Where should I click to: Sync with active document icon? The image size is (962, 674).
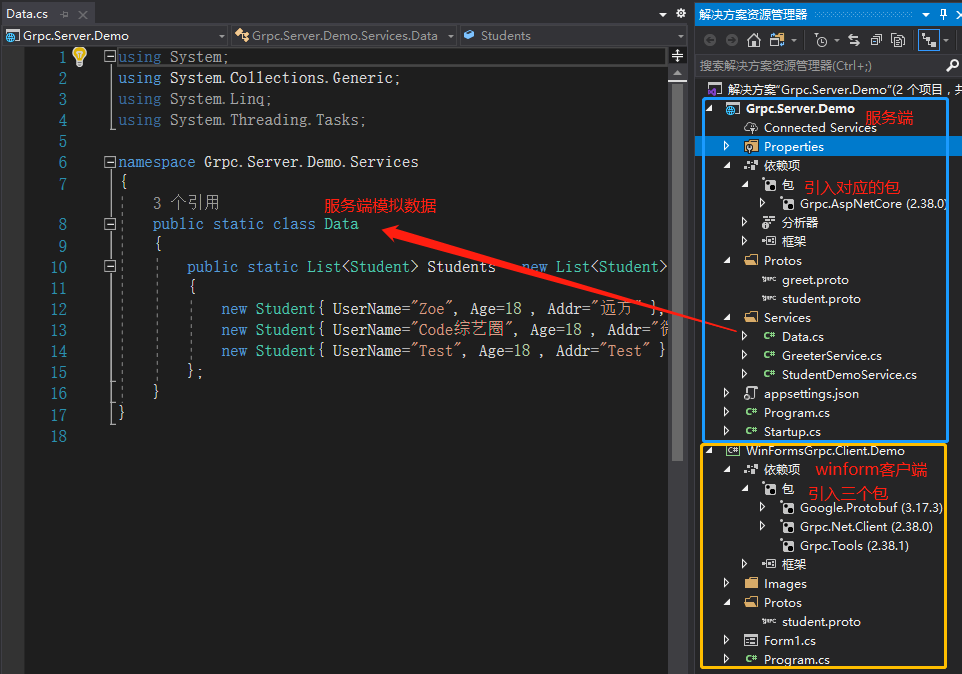[854, 40]
